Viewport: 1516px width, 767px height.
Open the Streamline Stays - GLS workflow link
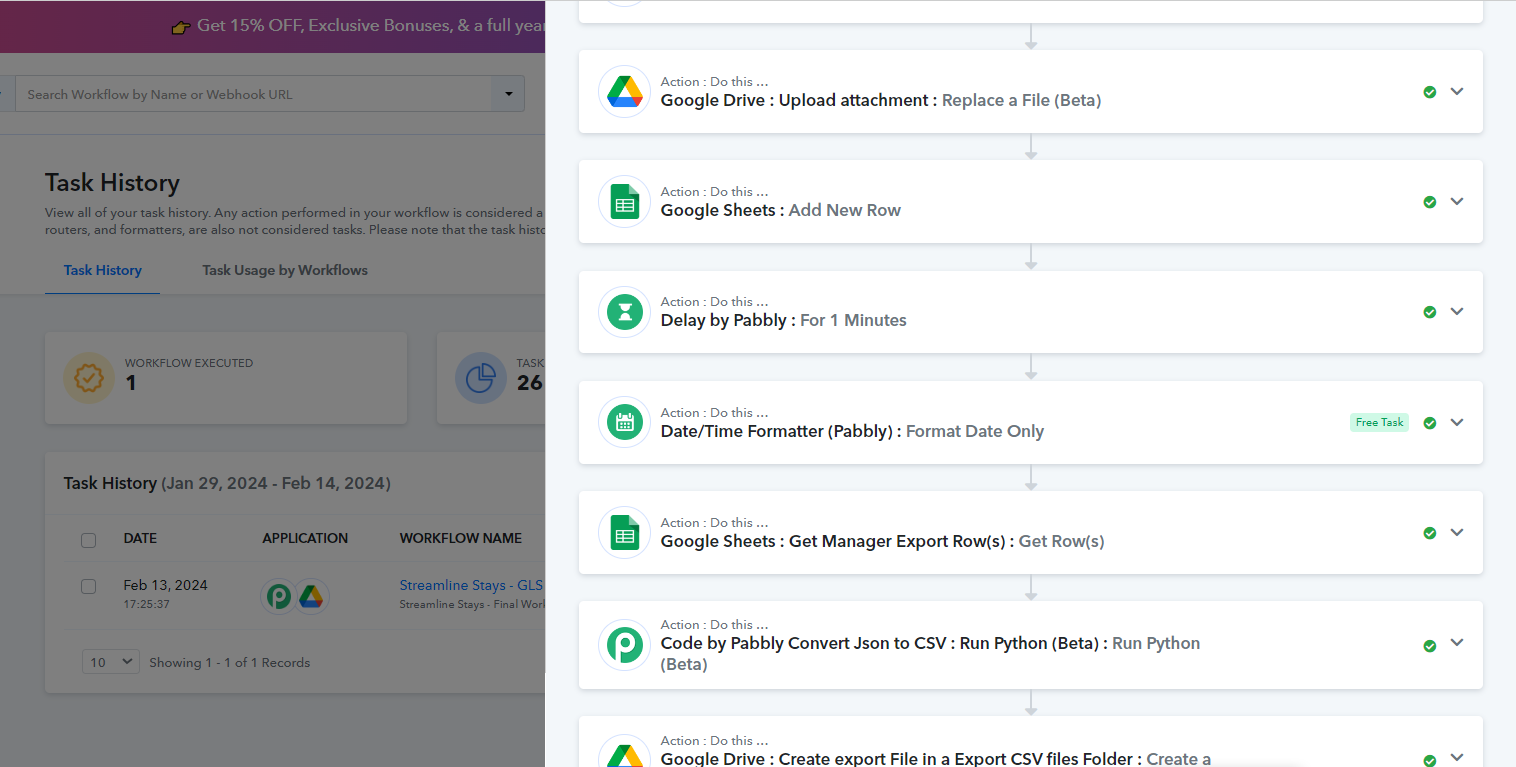(471, 585)
